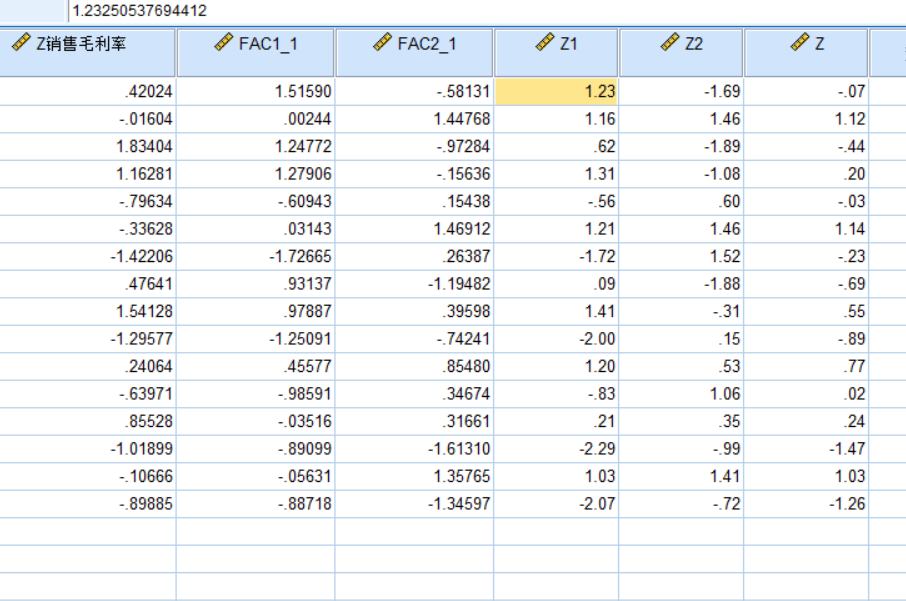Select cell -.89885 in Z销售毛利率
Image resolution: width=906 pixels, height=601 pixels.
(87, 503)
